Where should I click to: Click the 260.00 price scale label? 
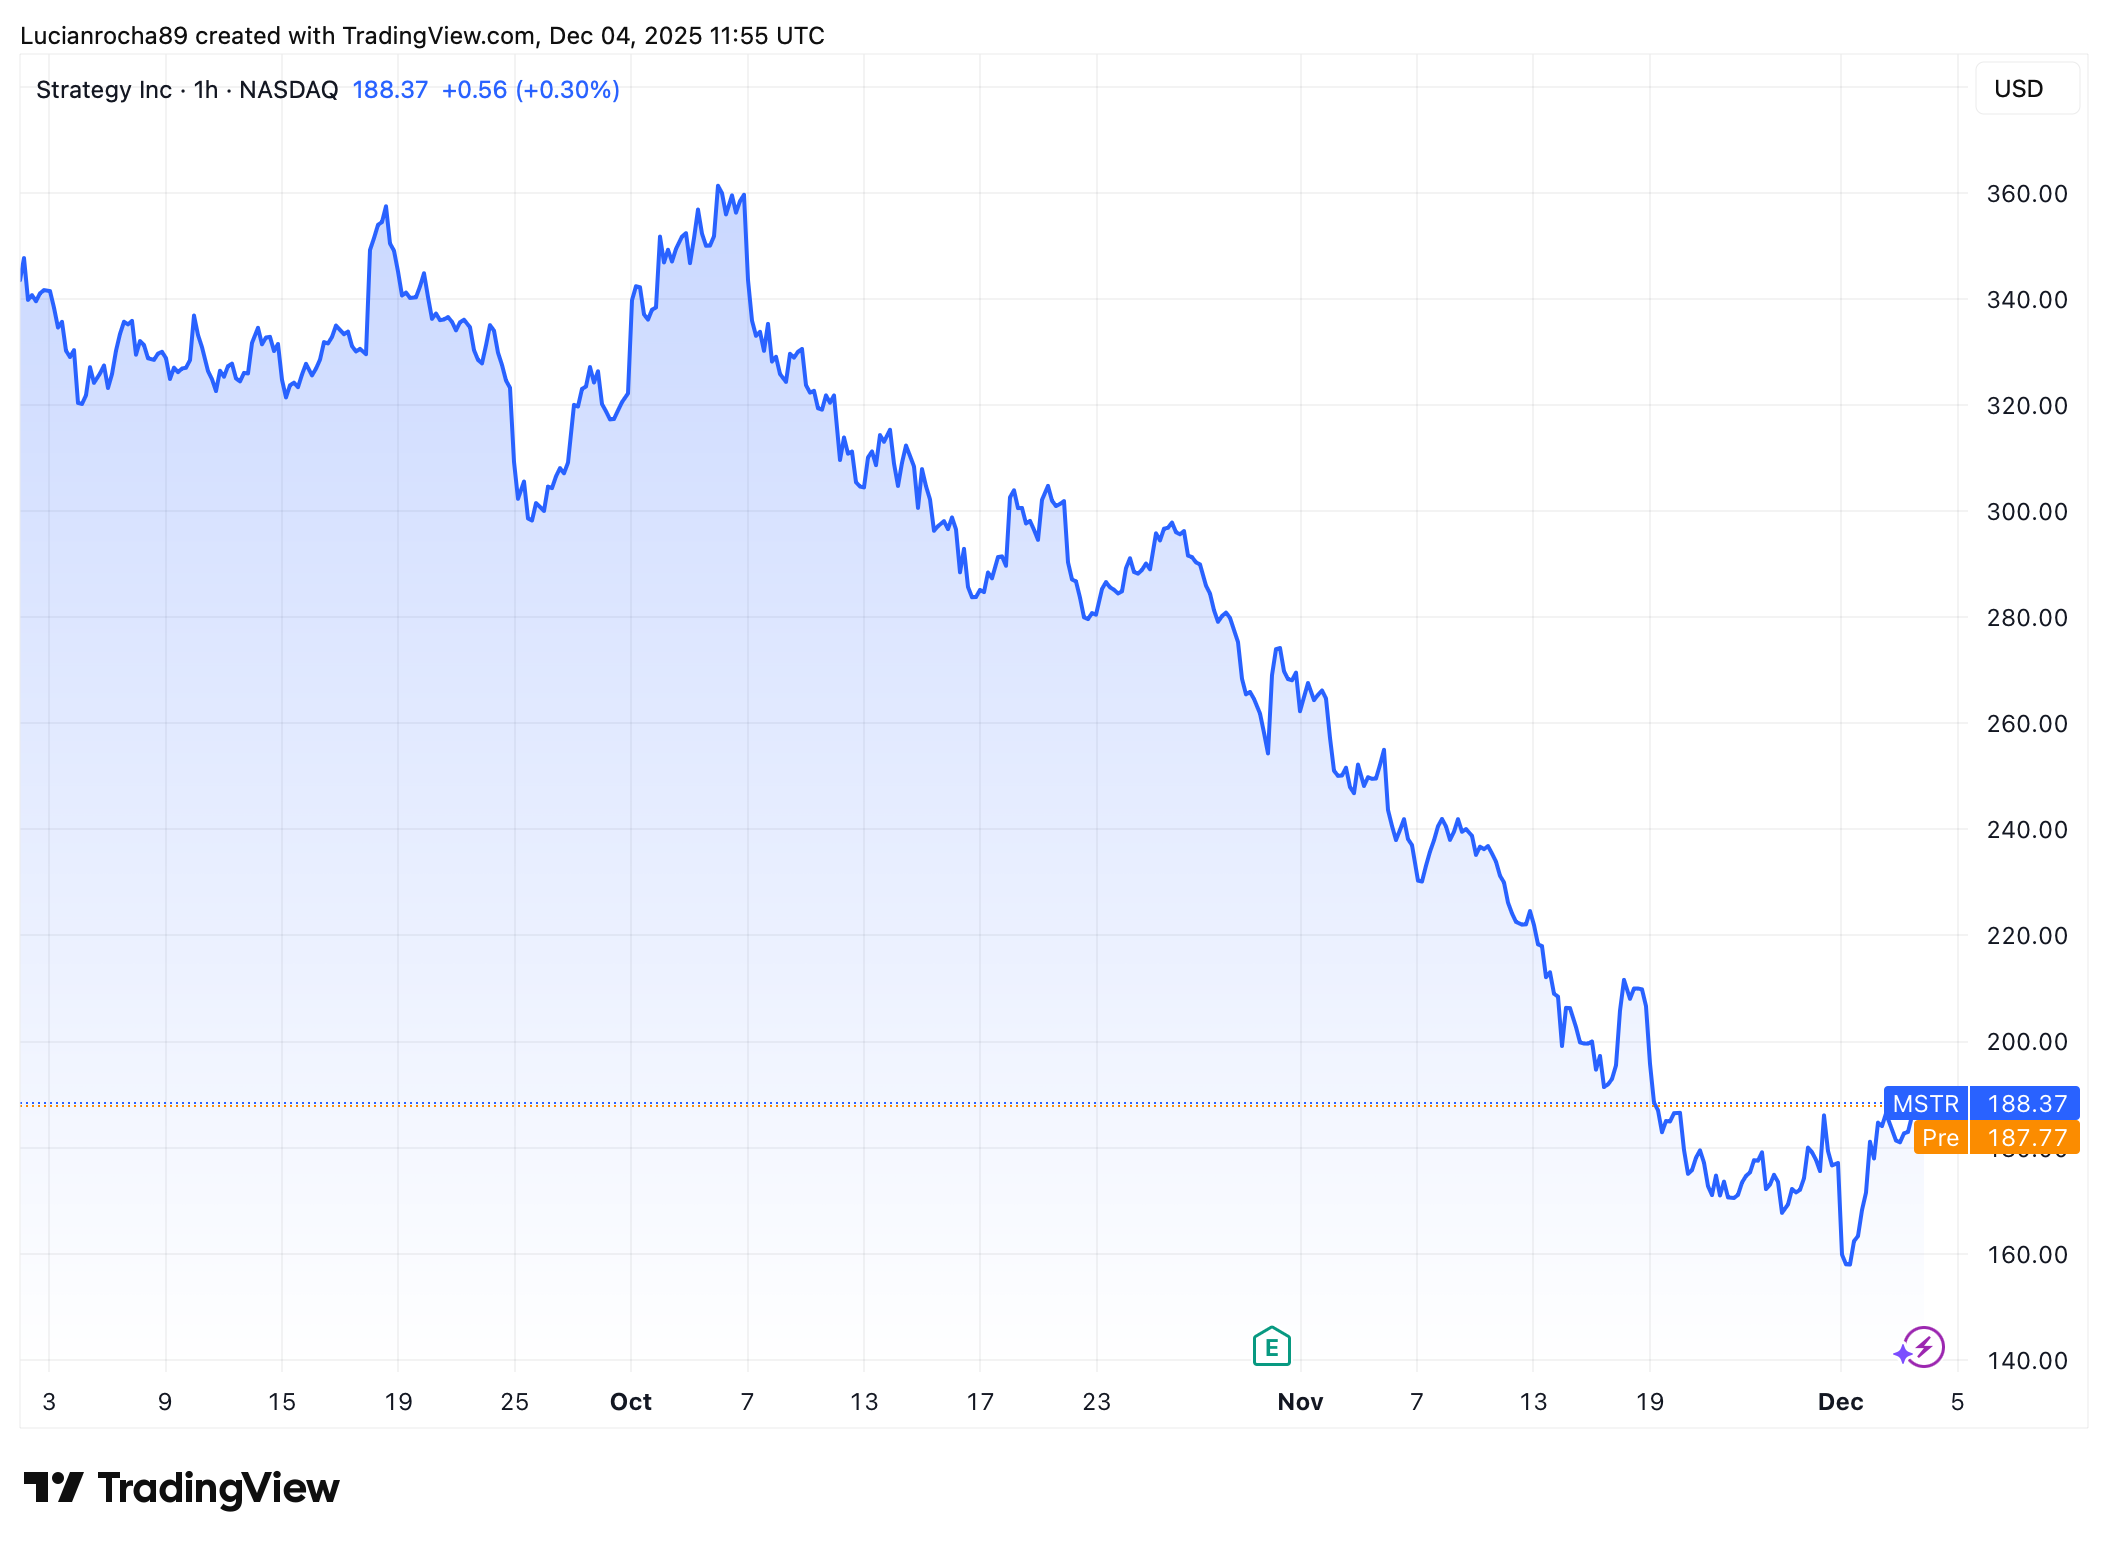pyautogui.click(x=2026, y=724)
